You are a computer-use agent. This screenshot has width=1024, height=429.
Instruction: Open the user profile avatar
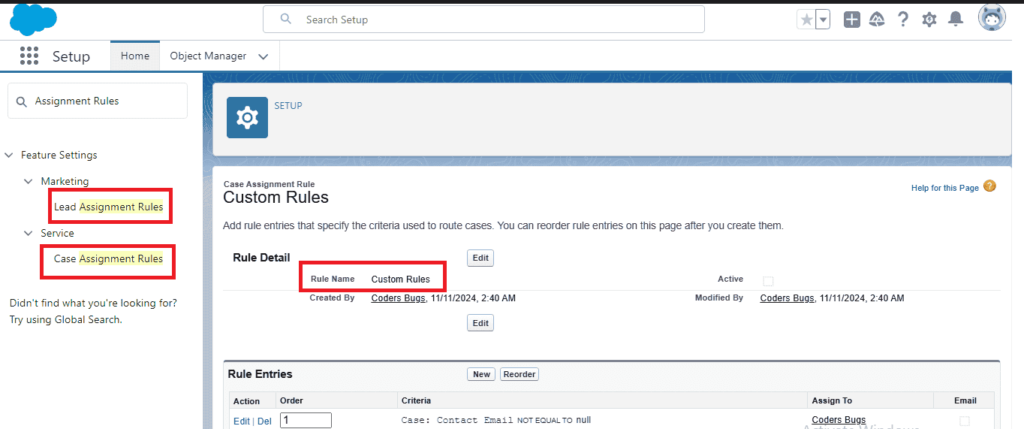(x=991, y=18)
